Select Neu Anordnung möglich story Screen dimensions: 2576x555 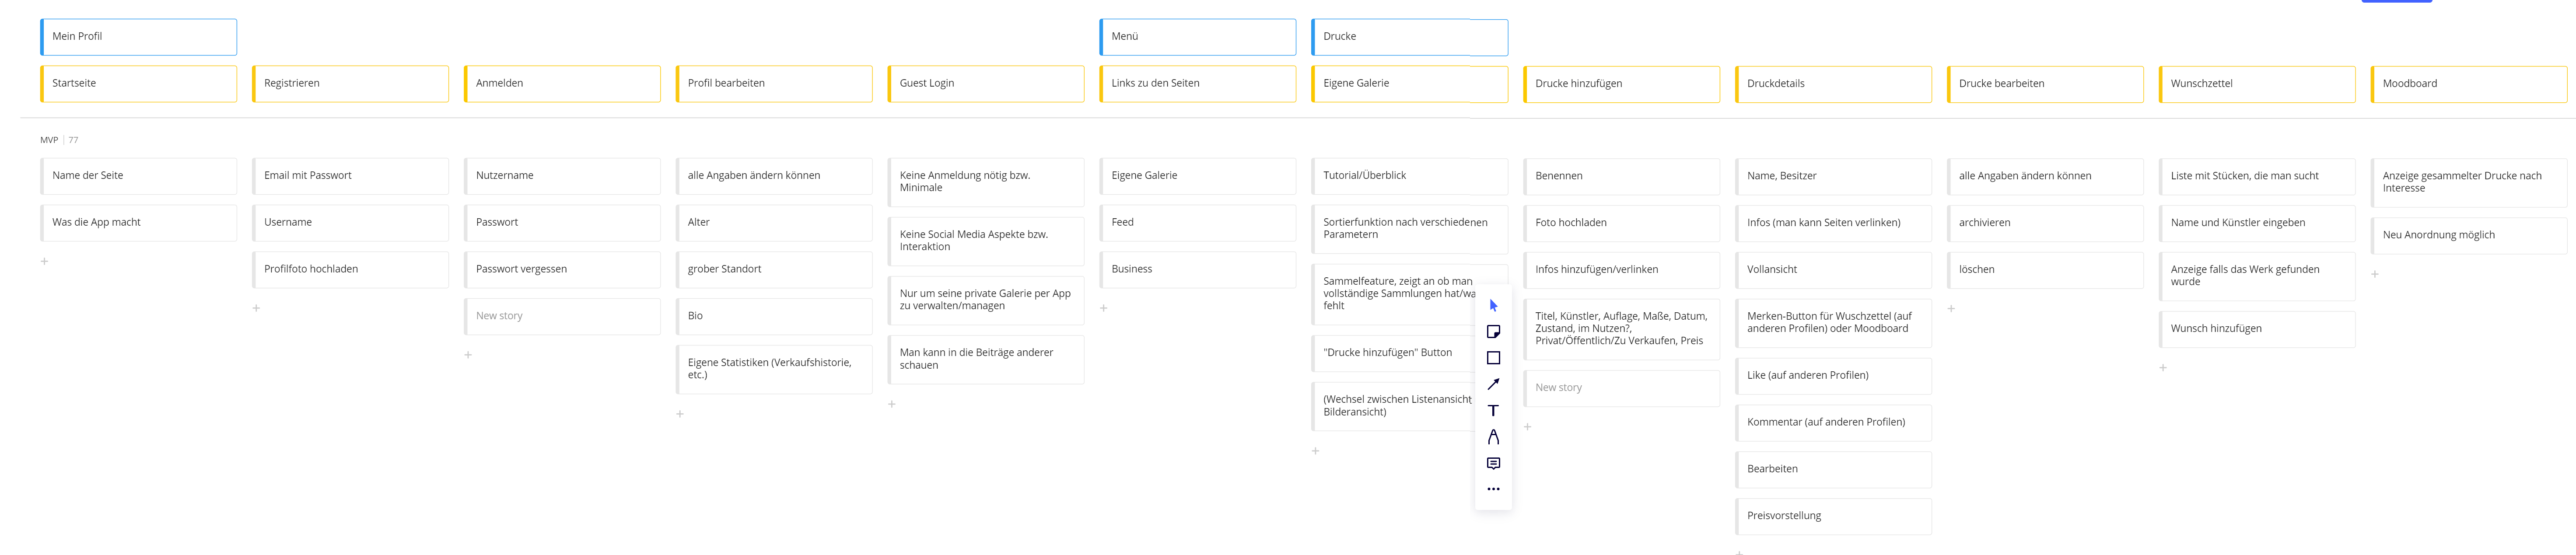2469,236
